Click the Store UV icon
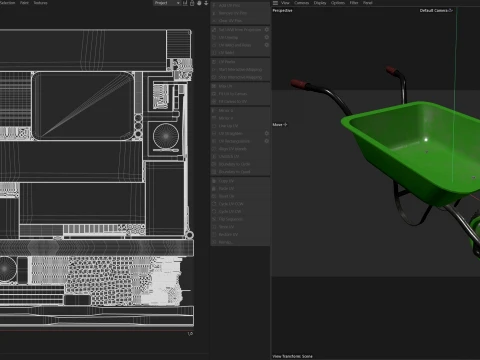 click(214, 227)
